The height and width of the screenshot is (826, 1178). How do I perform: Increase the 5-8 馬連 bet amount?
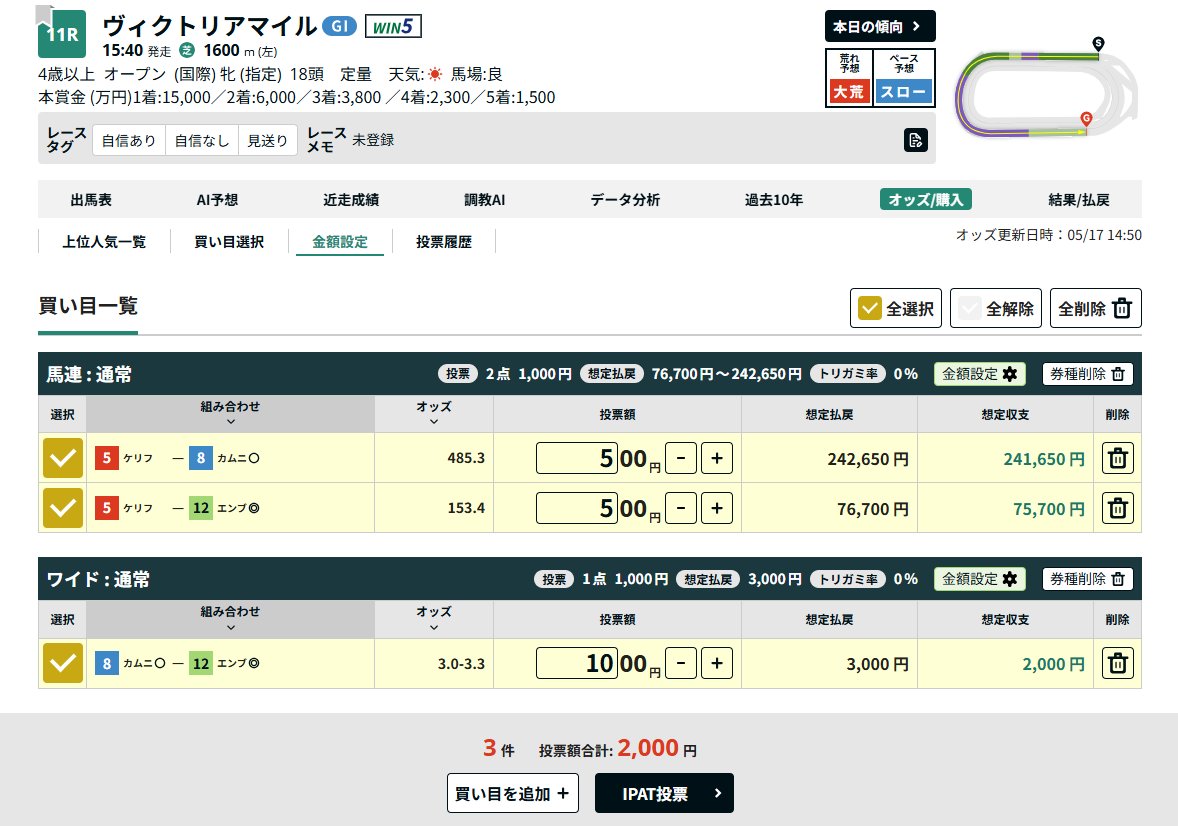pyautogui.click(x=717, y=458)
